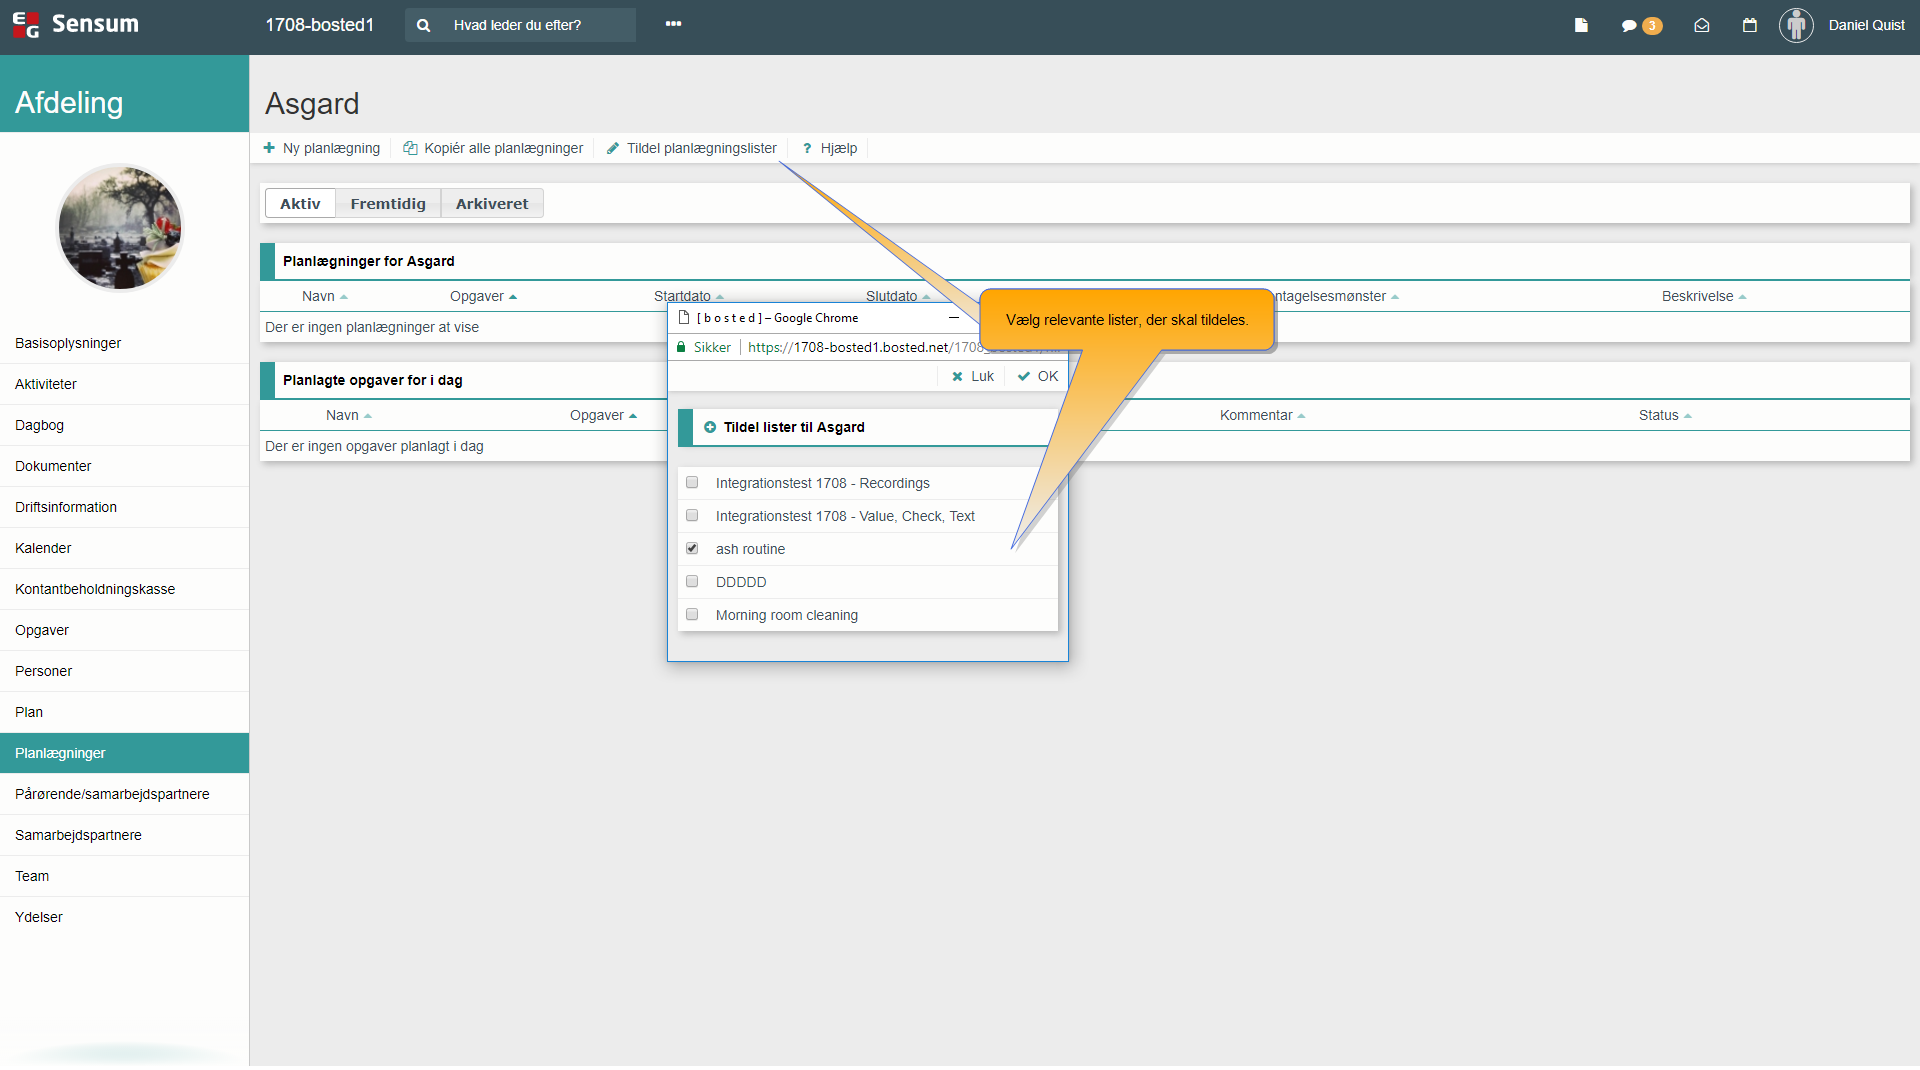Open the calendar icon in top bar
This screenshot has width=1920, height=1070.
pos(1750,25)
